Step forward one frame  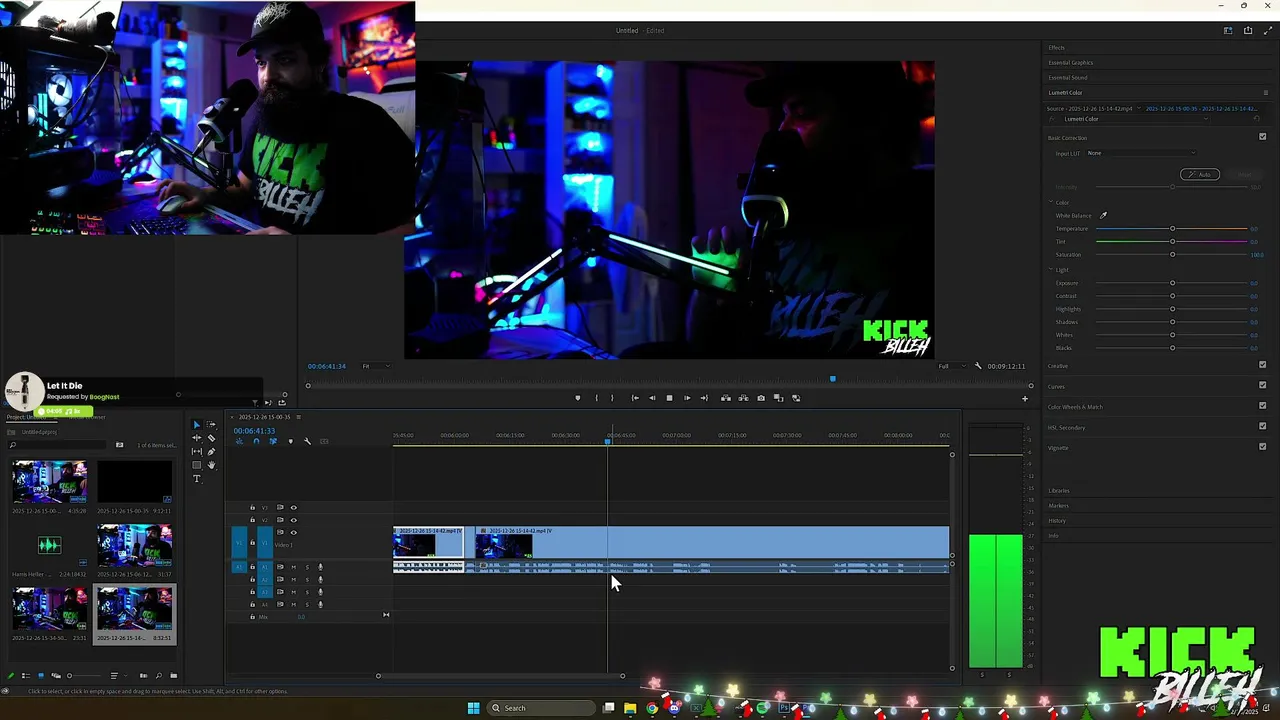point(687,398)
